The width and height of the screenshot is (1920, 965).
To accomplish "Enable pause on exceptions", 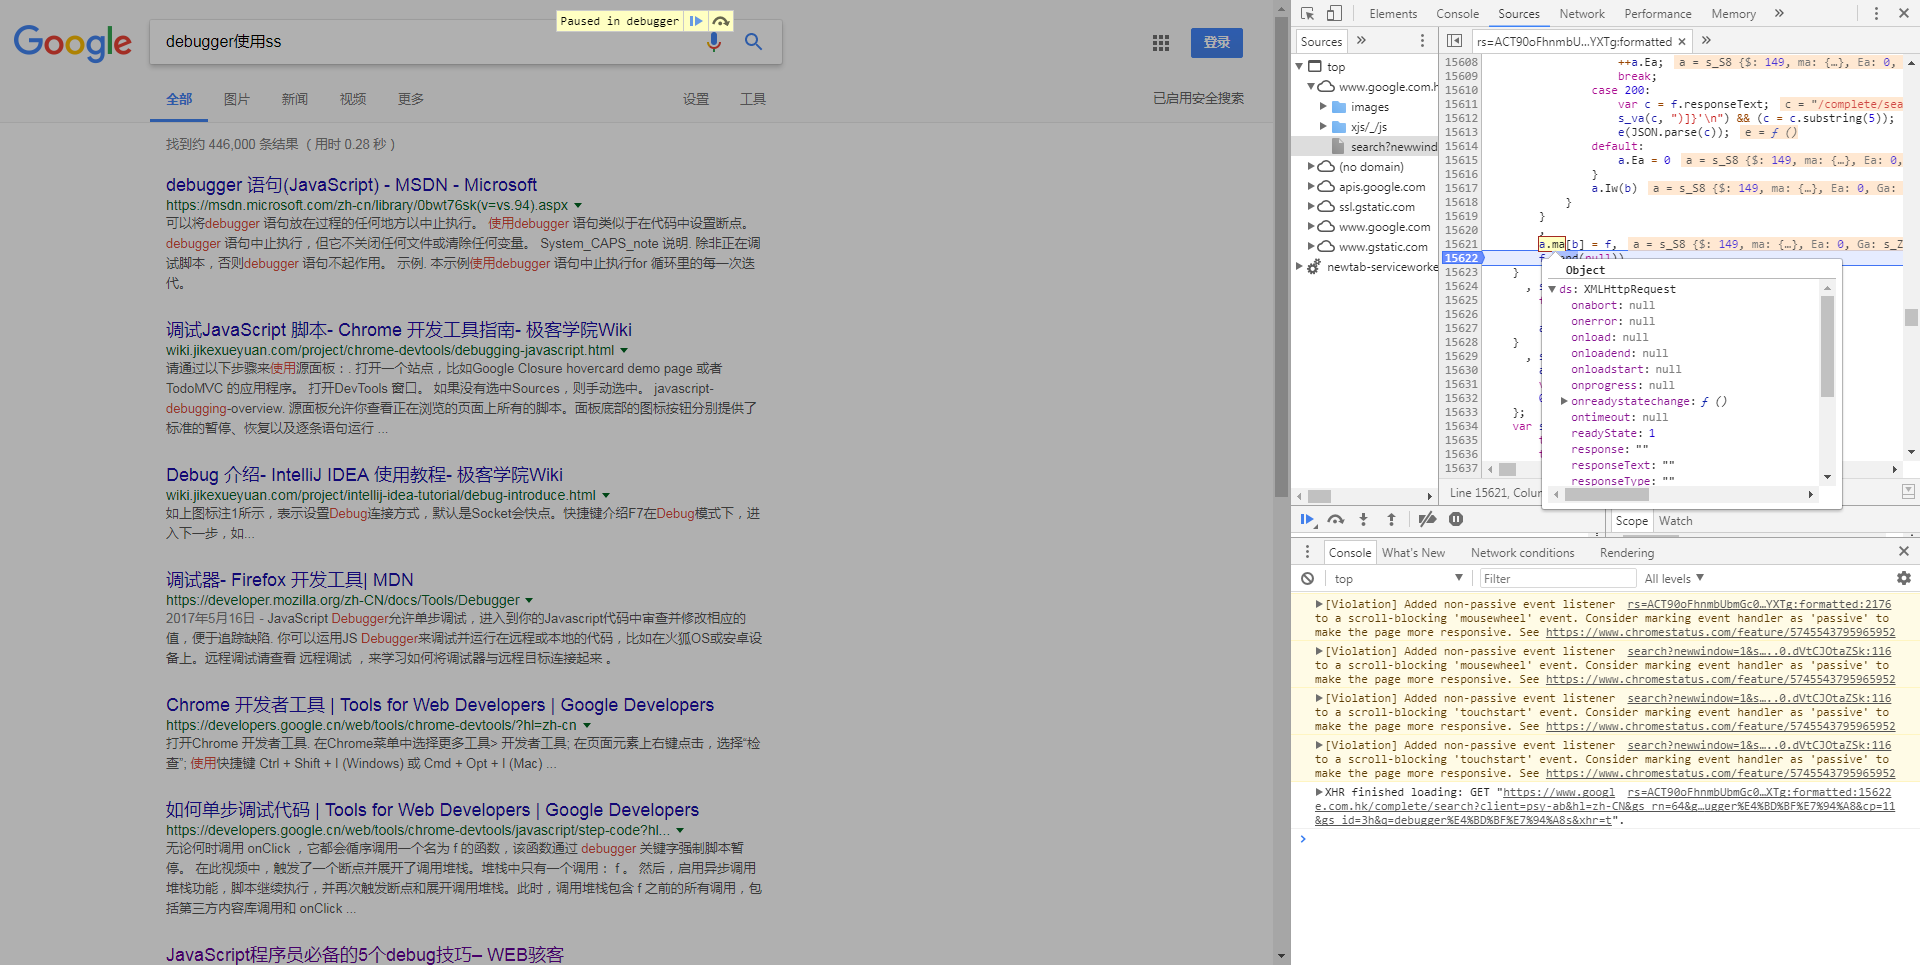I will [x=1456, y=519].
